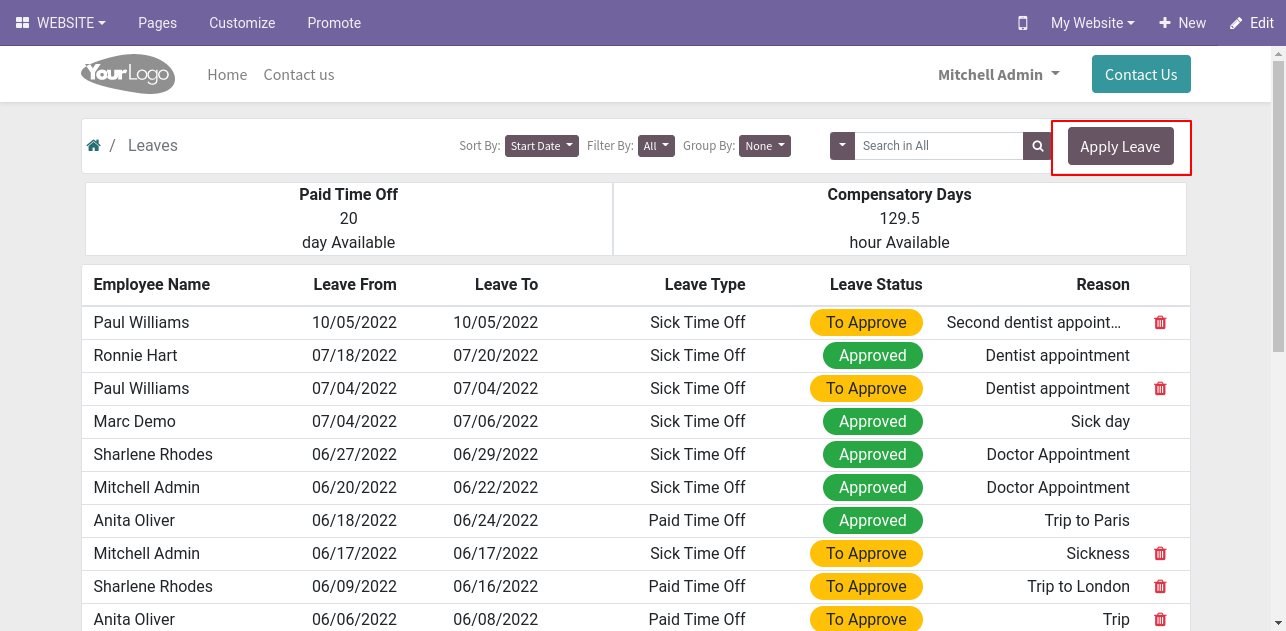Screen dimensions: 1286x631
Task: Click the Trip to Paris reason
Action: tap(1087, 521)
